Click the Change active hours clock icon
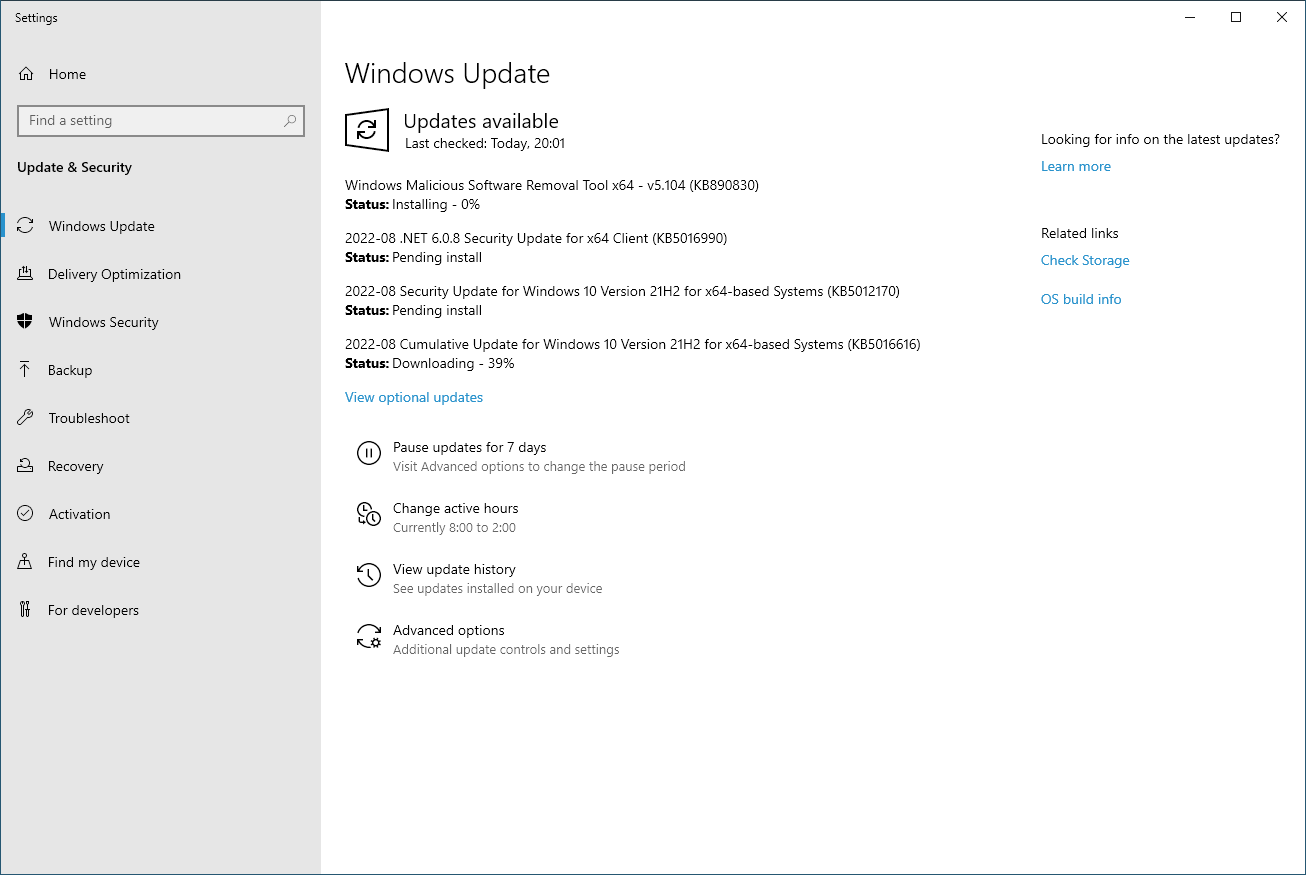Viewport: 1306px width, 875px height. point(369,515)
